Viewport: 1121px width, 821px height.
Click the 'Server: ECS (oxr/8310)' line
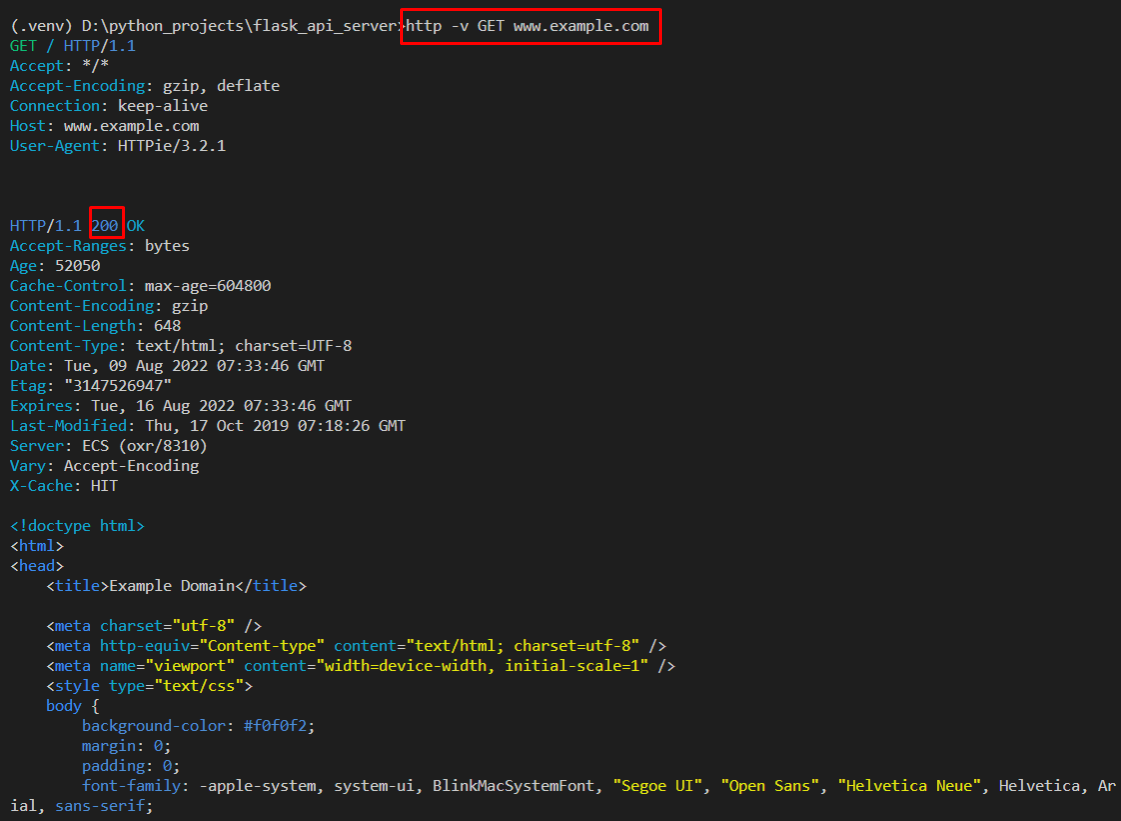point(109,446)
